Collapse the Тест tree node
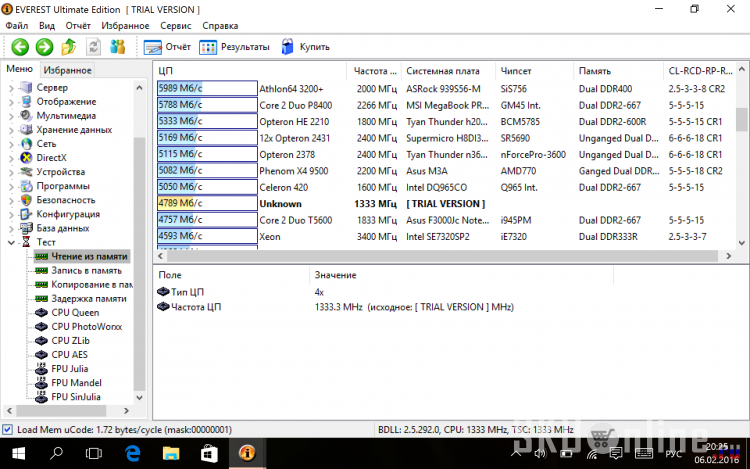The height and width of the screenshot is (469, 750). point(11,242)
